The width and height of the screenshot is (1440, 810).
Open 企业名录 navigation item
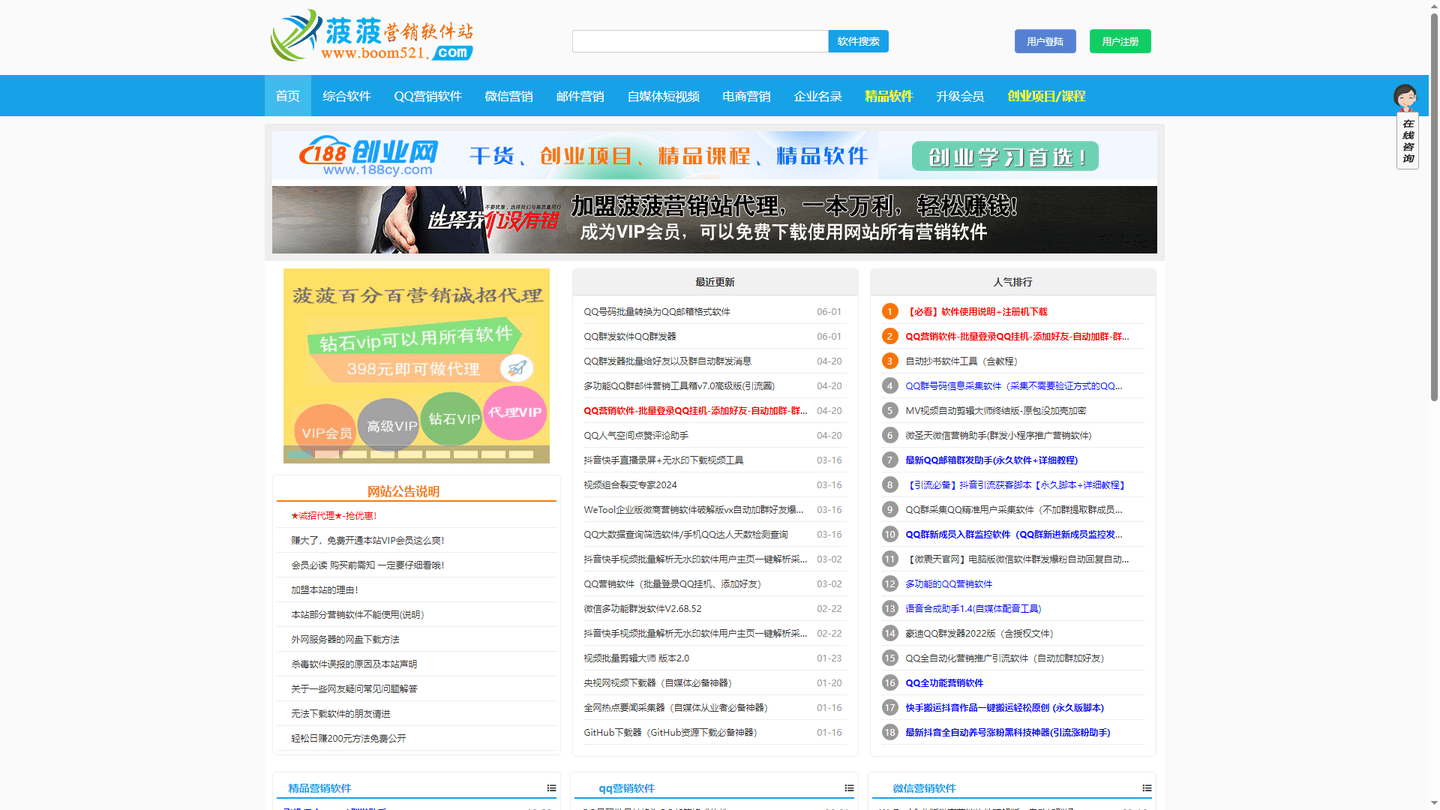point(818,96)
